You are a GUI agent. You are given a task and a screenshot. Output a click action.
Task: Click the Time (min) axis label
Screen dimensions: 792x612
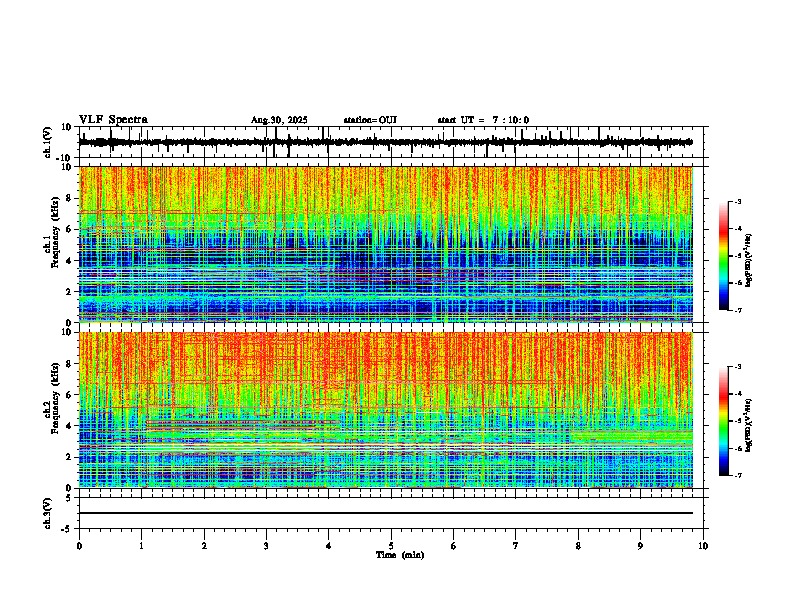[400, 555]
